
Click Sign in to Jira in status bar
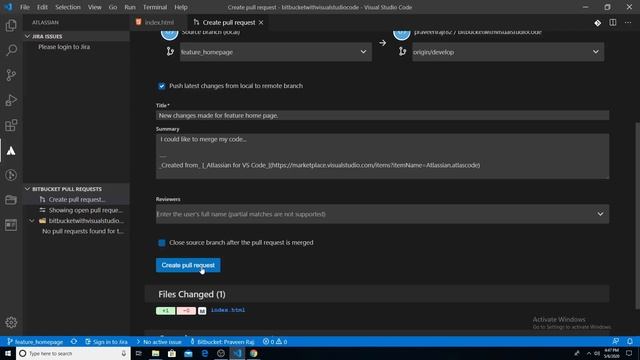[107, 342]
